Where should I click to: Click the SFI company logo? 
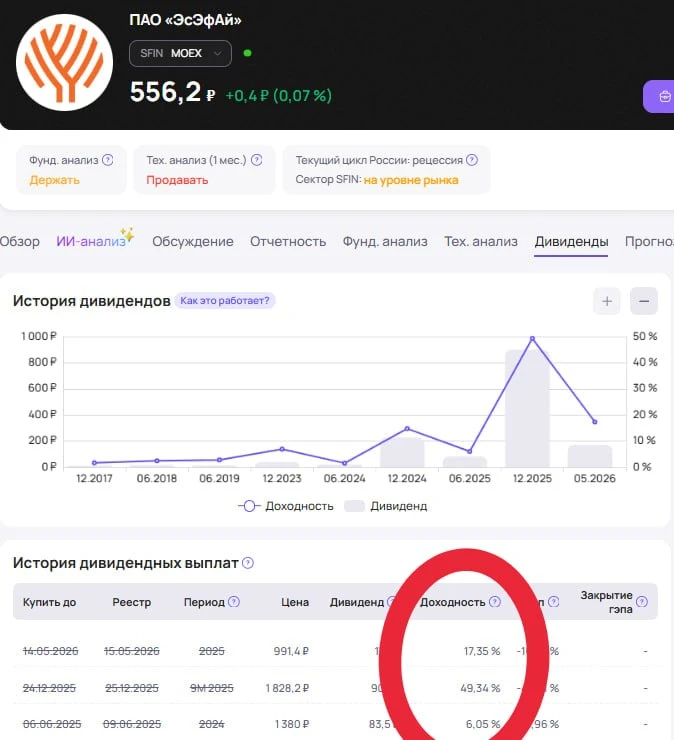[64, 62]
